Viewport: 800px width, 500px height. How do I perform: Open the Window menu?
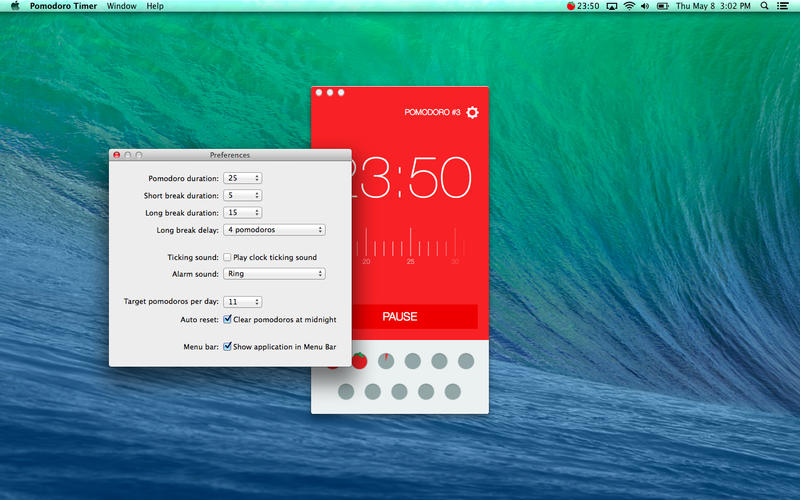click(121, 6)
